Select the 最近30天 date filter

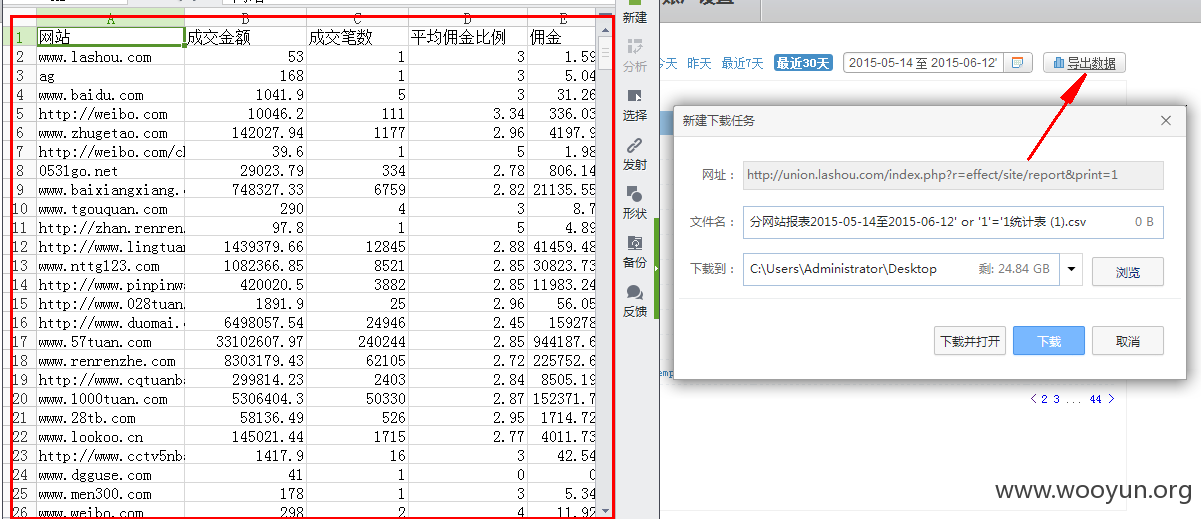pos(803,63)
